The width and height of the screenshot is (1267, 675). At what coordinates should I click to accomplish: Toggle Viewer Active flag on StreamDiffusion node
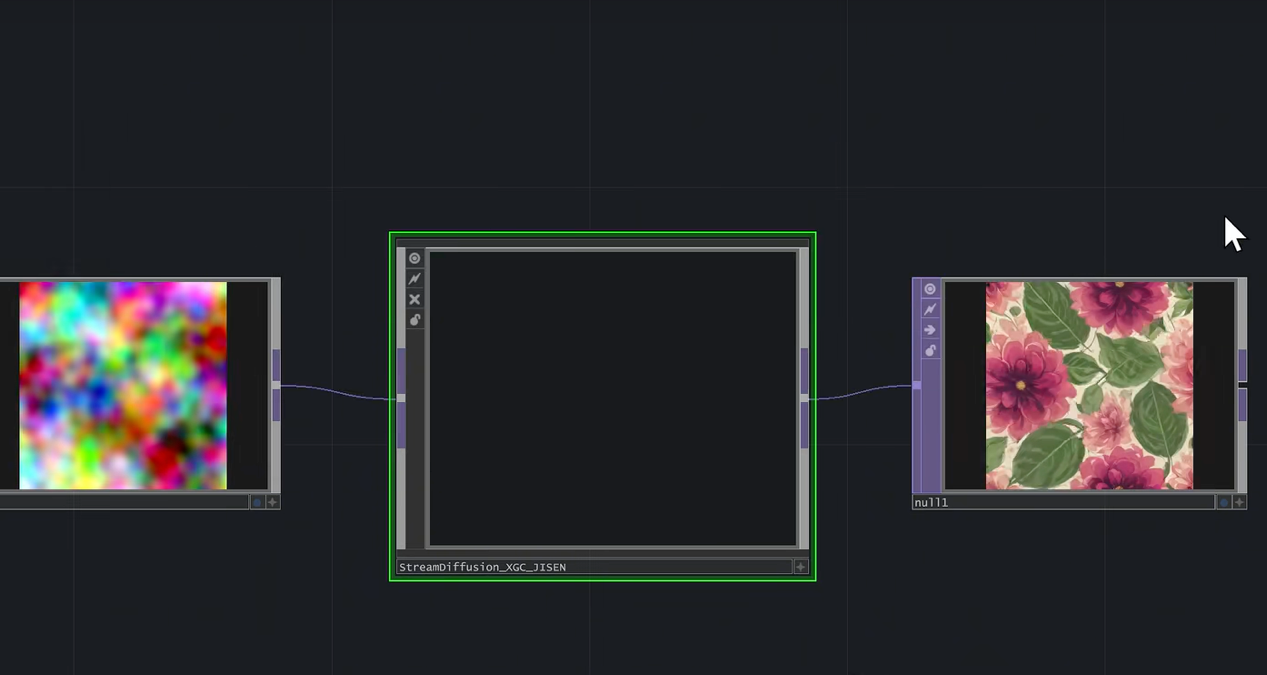pos(414,259)
